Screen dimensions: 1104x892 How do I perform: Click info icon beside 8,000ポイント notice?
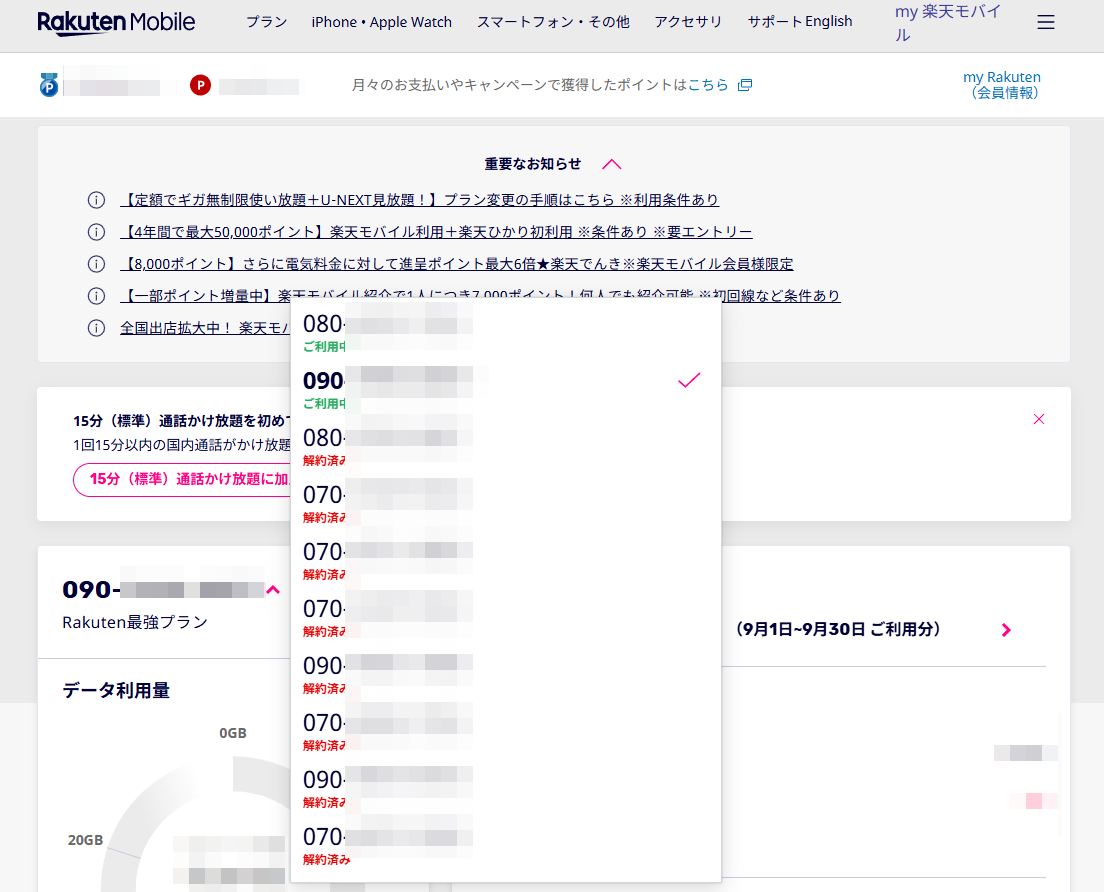pyautogui.click(x=96, y=264)
